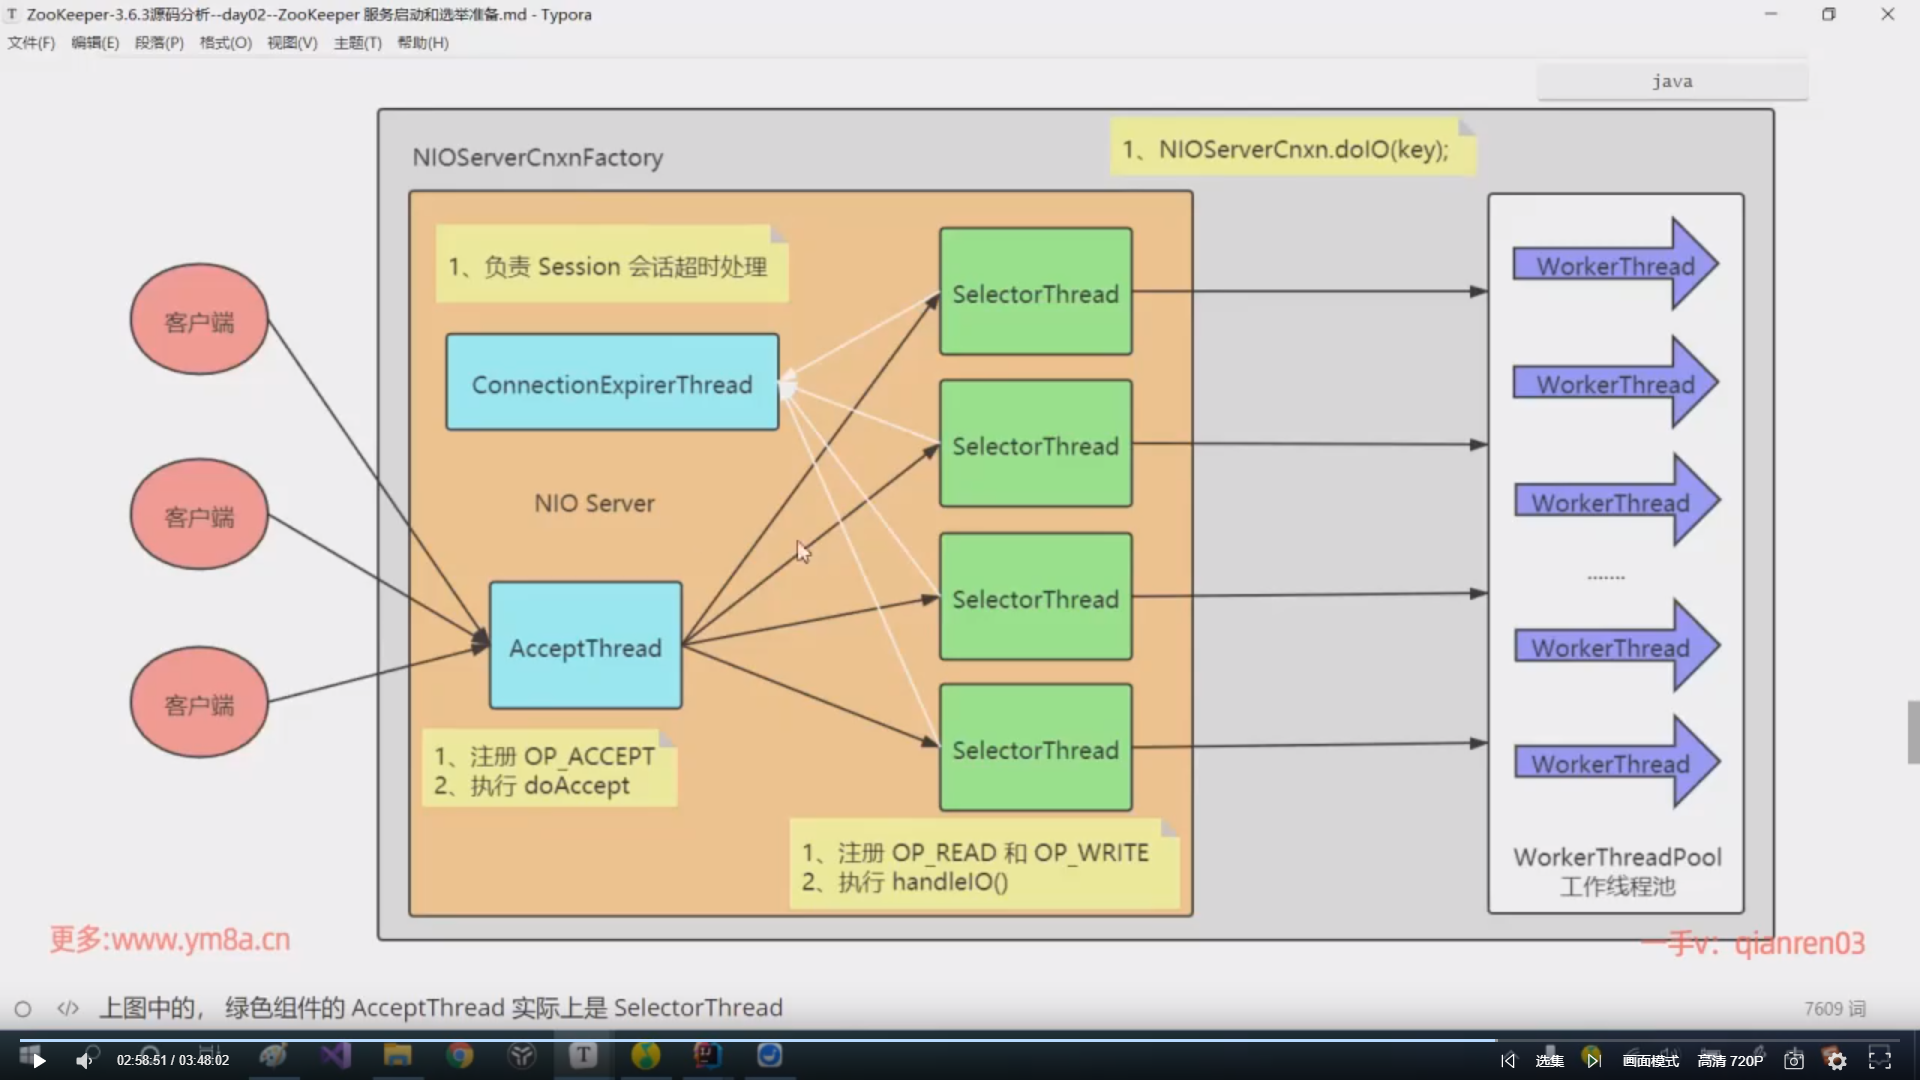Open the 格式(O) menu
The width and height of the screenshot is (1920, 1080).
[225, 43]
